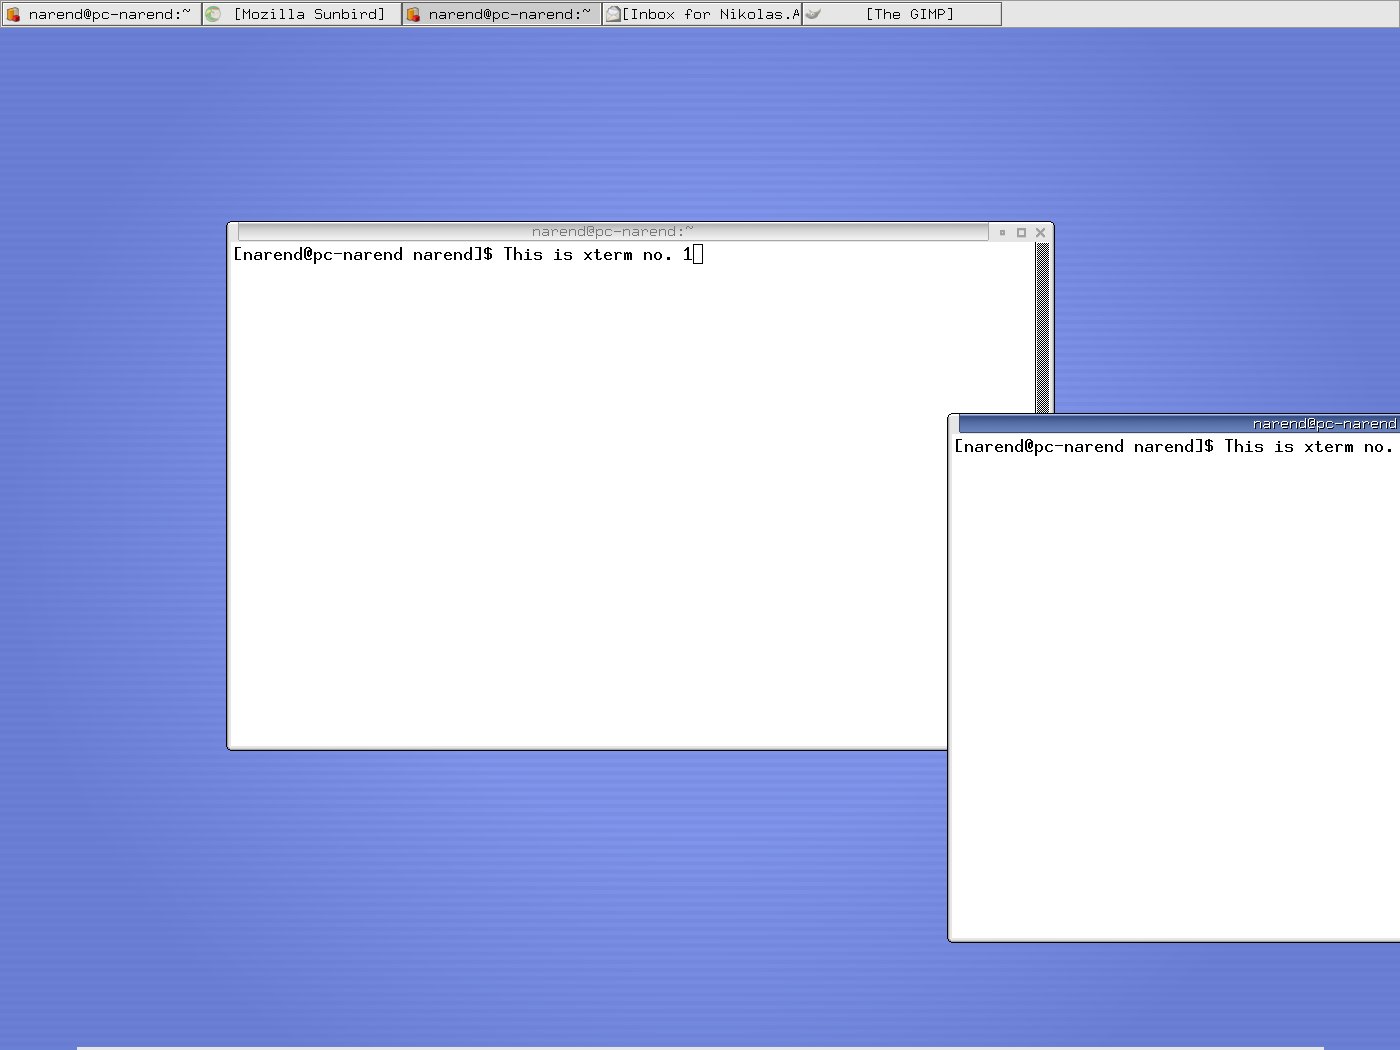
Task: Select the highlighted narend@pc-narend taskbar label
Action: 509,14
